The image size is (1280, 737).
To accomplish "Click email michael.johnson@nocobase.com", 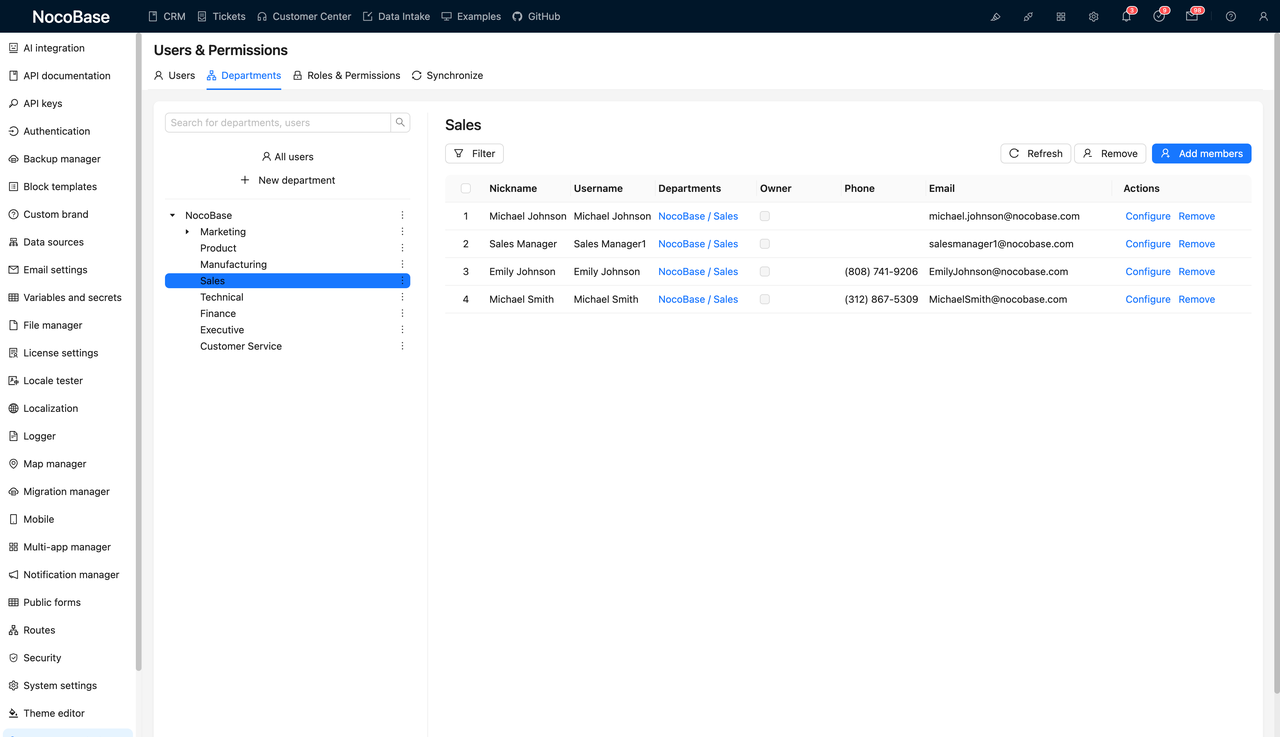I will click(x=1004, y=216).
